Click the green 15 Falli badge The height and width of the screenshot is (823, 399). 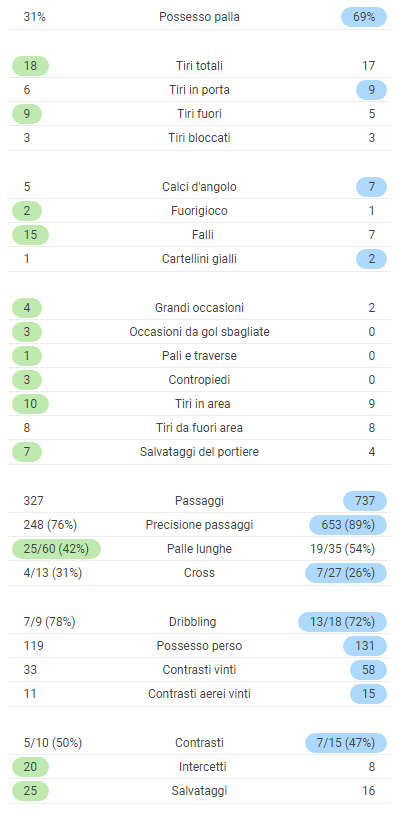coord(30,235)
